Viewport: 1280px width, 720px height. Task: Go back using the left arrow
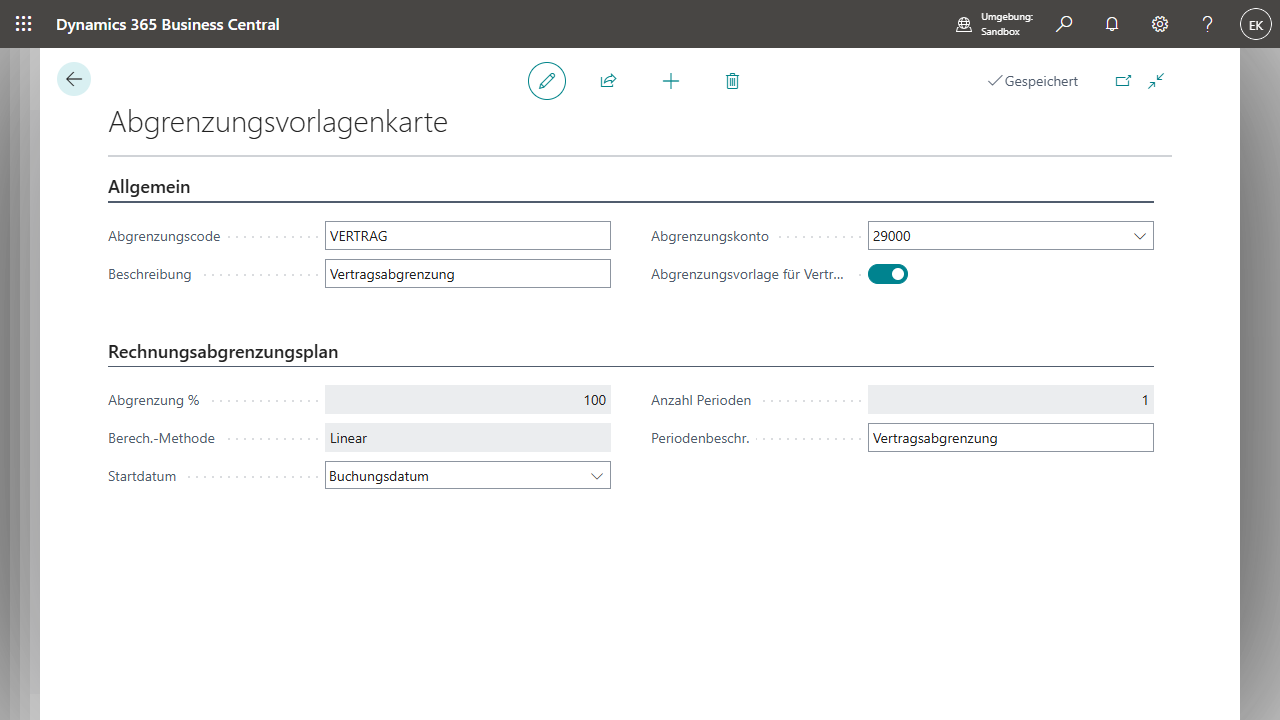[74, 79]
